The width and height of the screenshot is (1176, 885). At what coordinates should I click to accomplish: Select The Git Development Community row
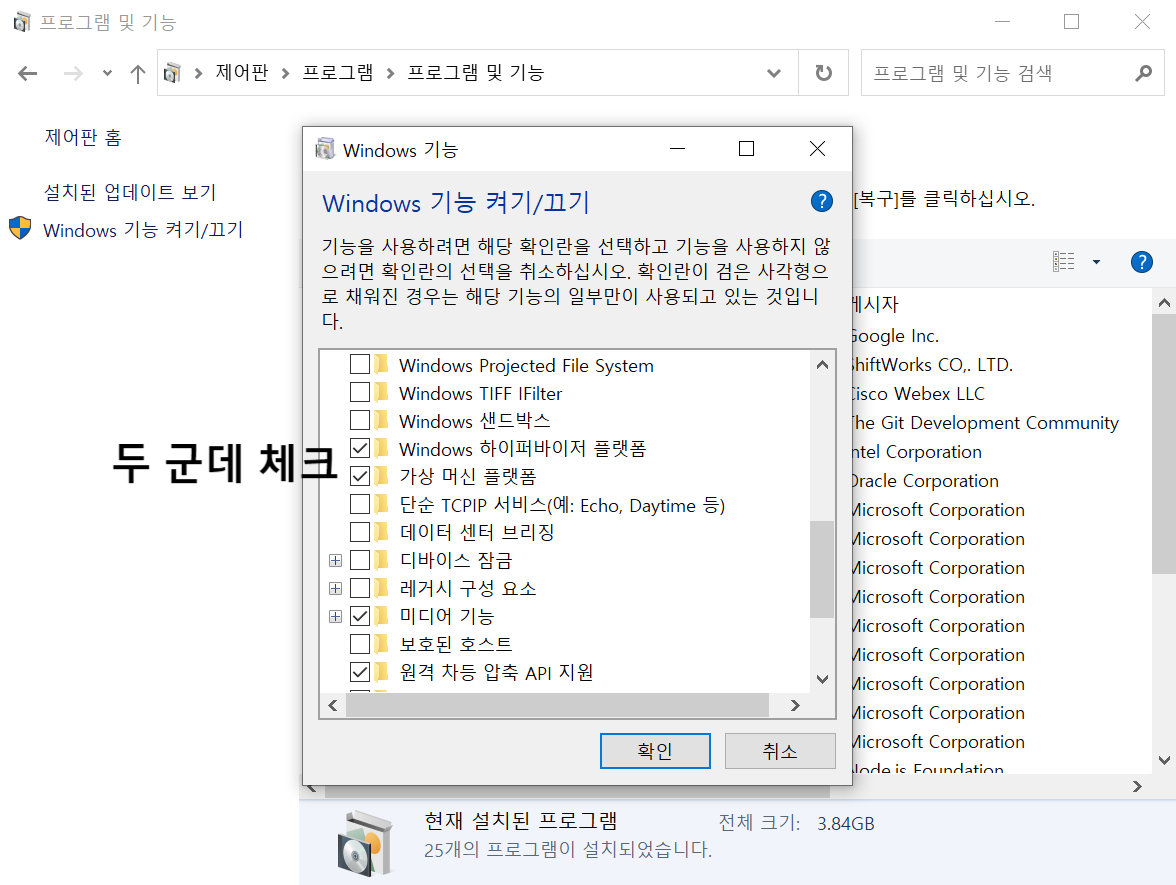pos(986,423)
